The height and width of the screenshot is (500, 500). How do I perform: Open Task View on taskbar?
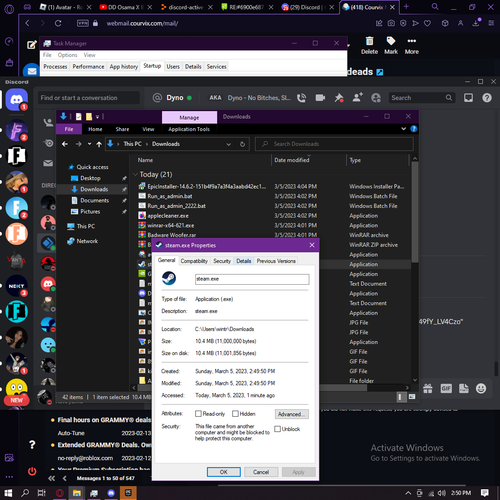pos(42,493)
